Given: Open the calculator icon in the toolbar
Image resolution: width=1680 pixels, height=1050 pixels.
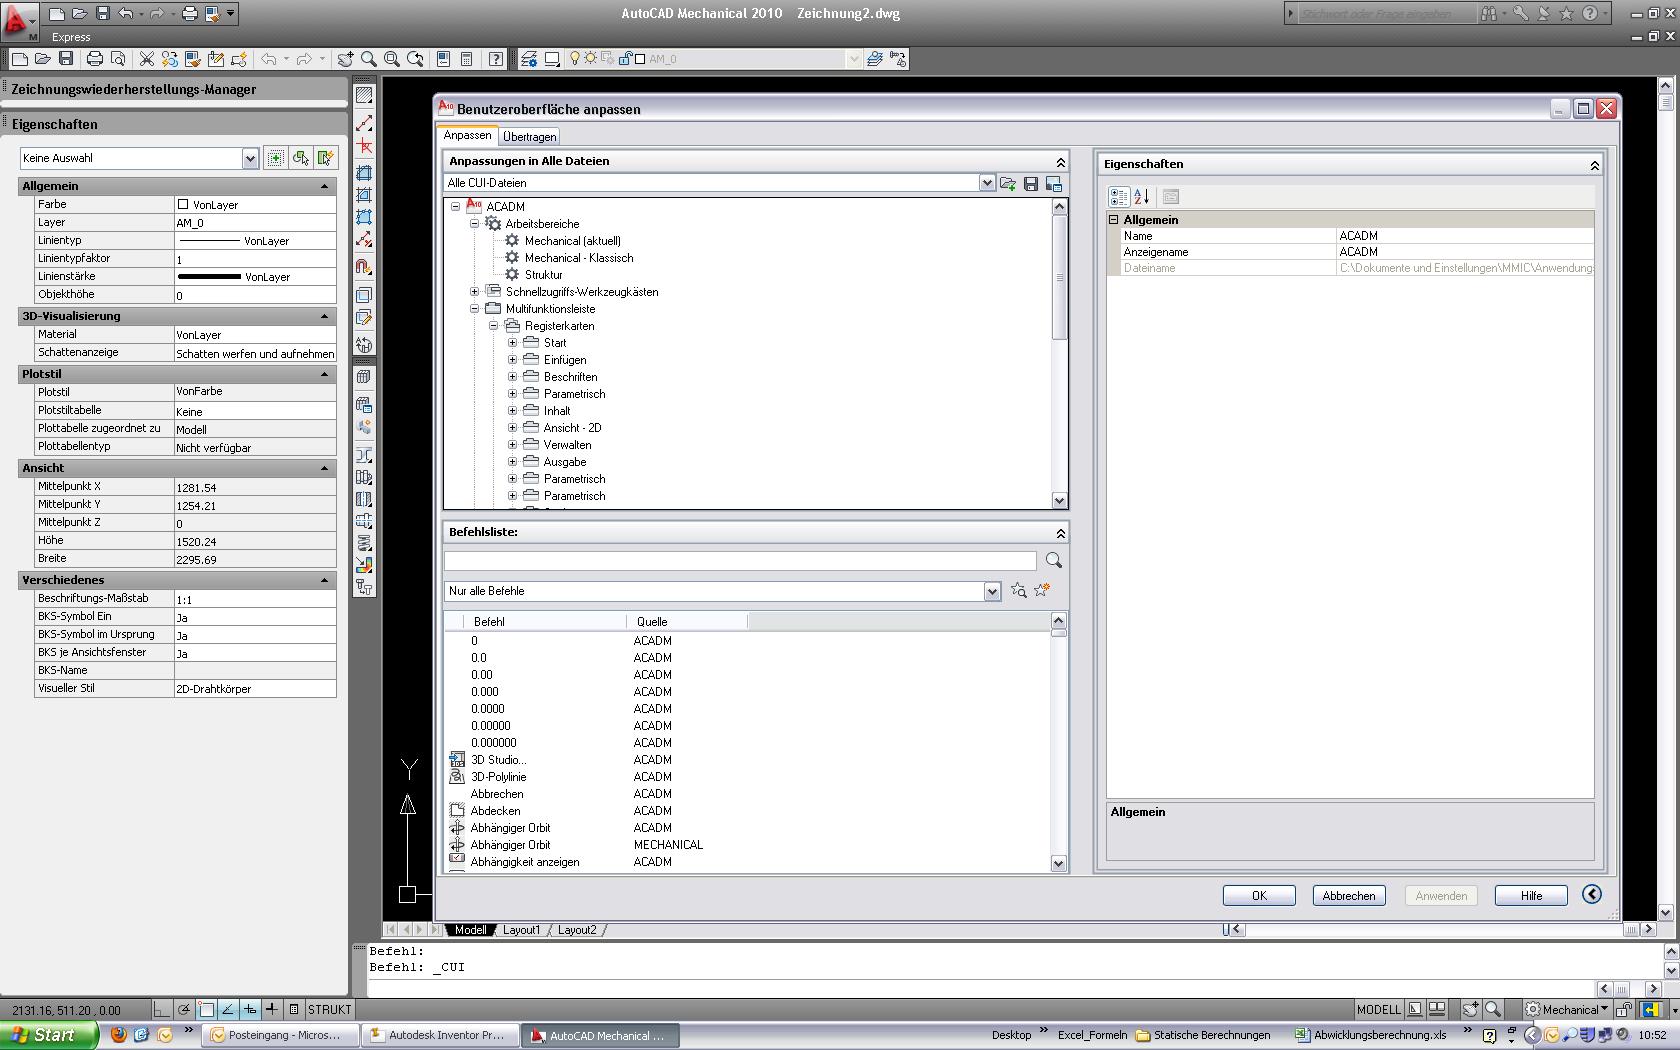Looking at the screenshot, I should tap(466, 59).
